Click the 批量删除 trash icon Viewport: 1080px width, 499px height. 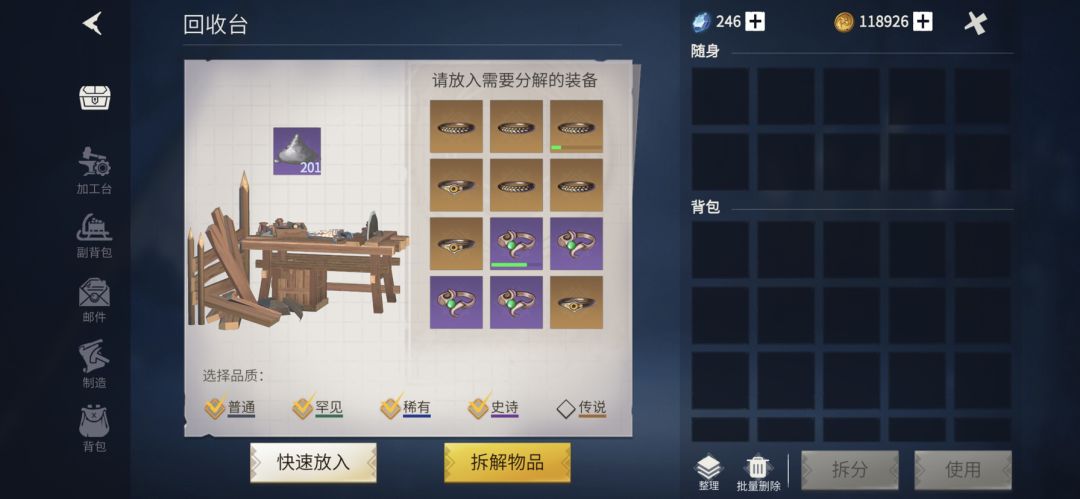tap(758, 473)
